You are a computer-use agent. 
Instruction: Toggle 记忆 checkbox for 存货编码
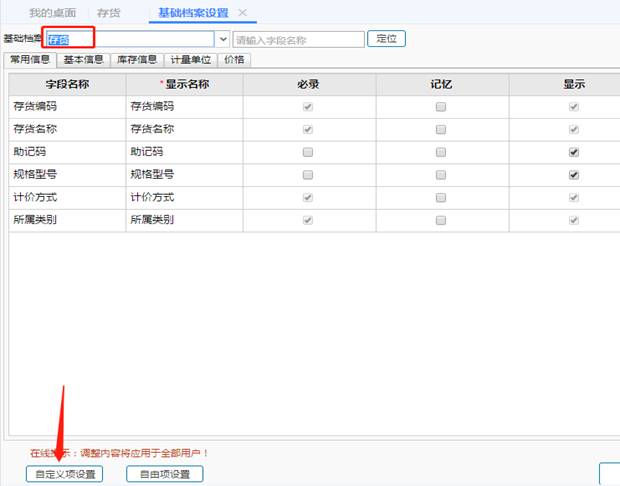(x=441, y=106)
